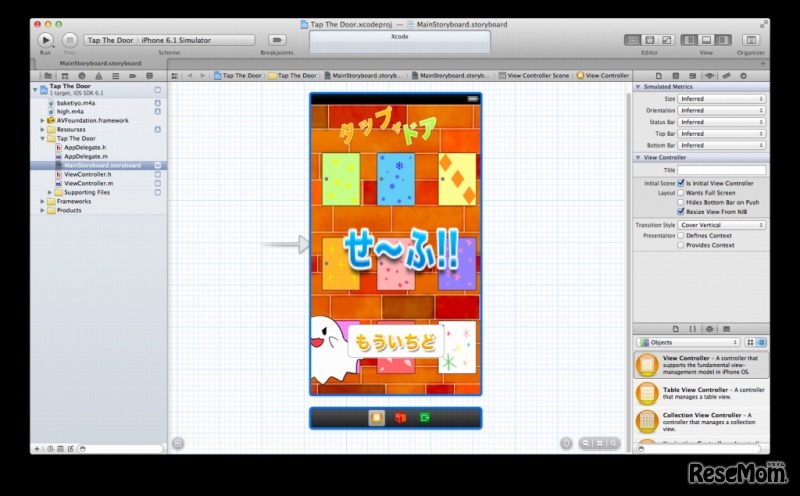Viewport: 800px width, 496px height.
Task: Switch to the File inspector icon
Action: pos(659,75)
